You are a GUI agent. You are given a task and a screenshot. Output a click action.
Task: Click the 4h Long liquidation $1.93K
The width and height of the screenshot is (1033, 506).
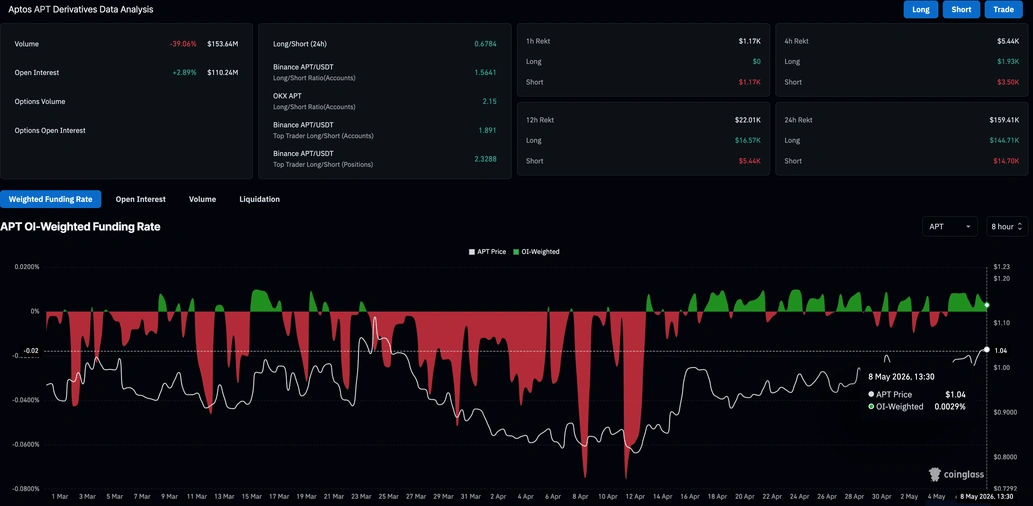[1008, 61]
